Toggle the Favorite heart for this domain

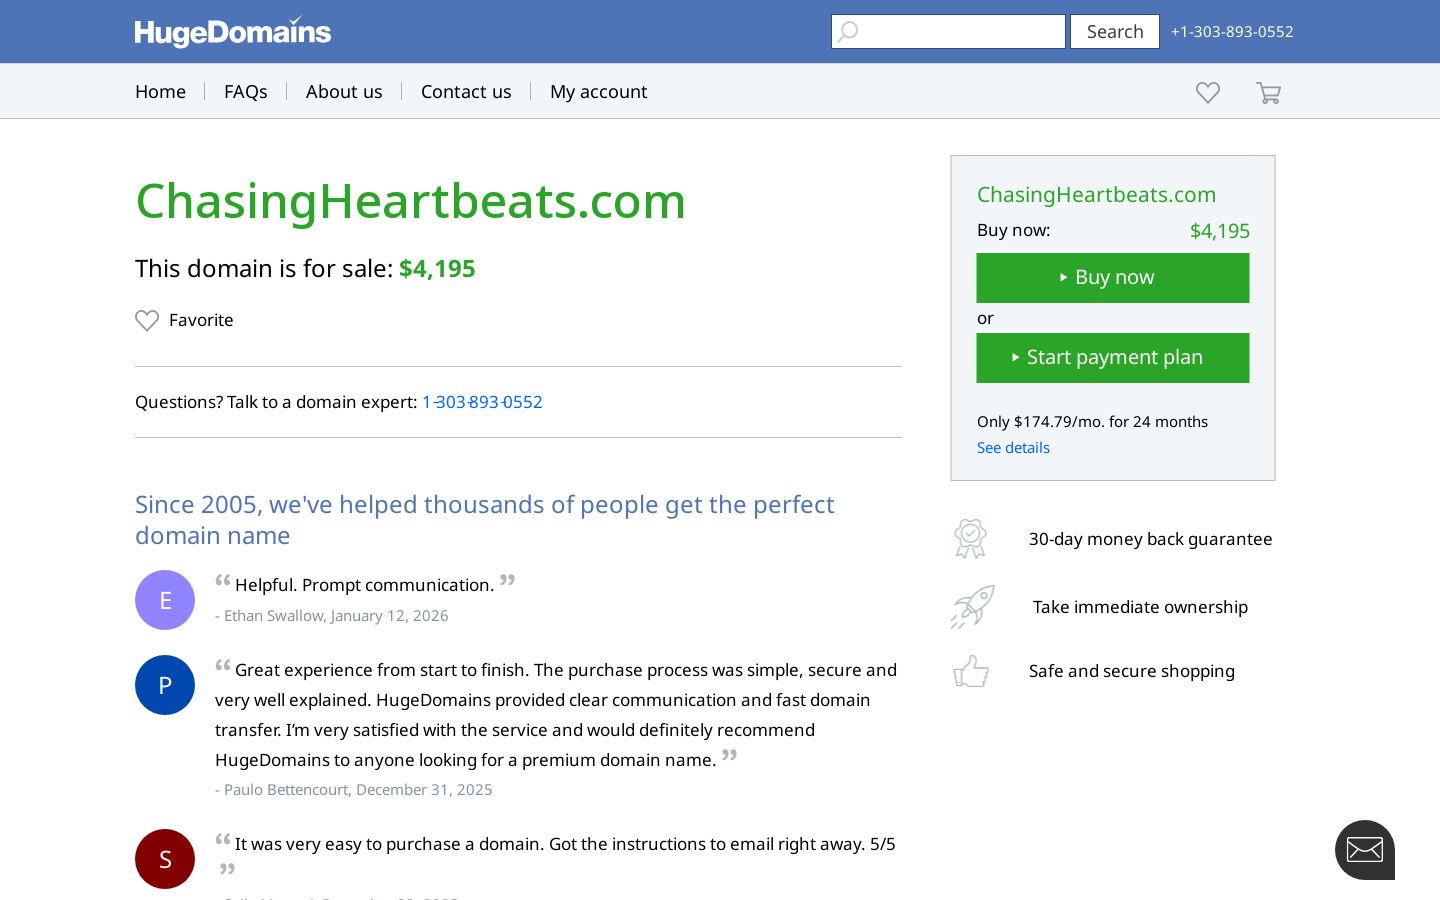(x=147, y=320)
